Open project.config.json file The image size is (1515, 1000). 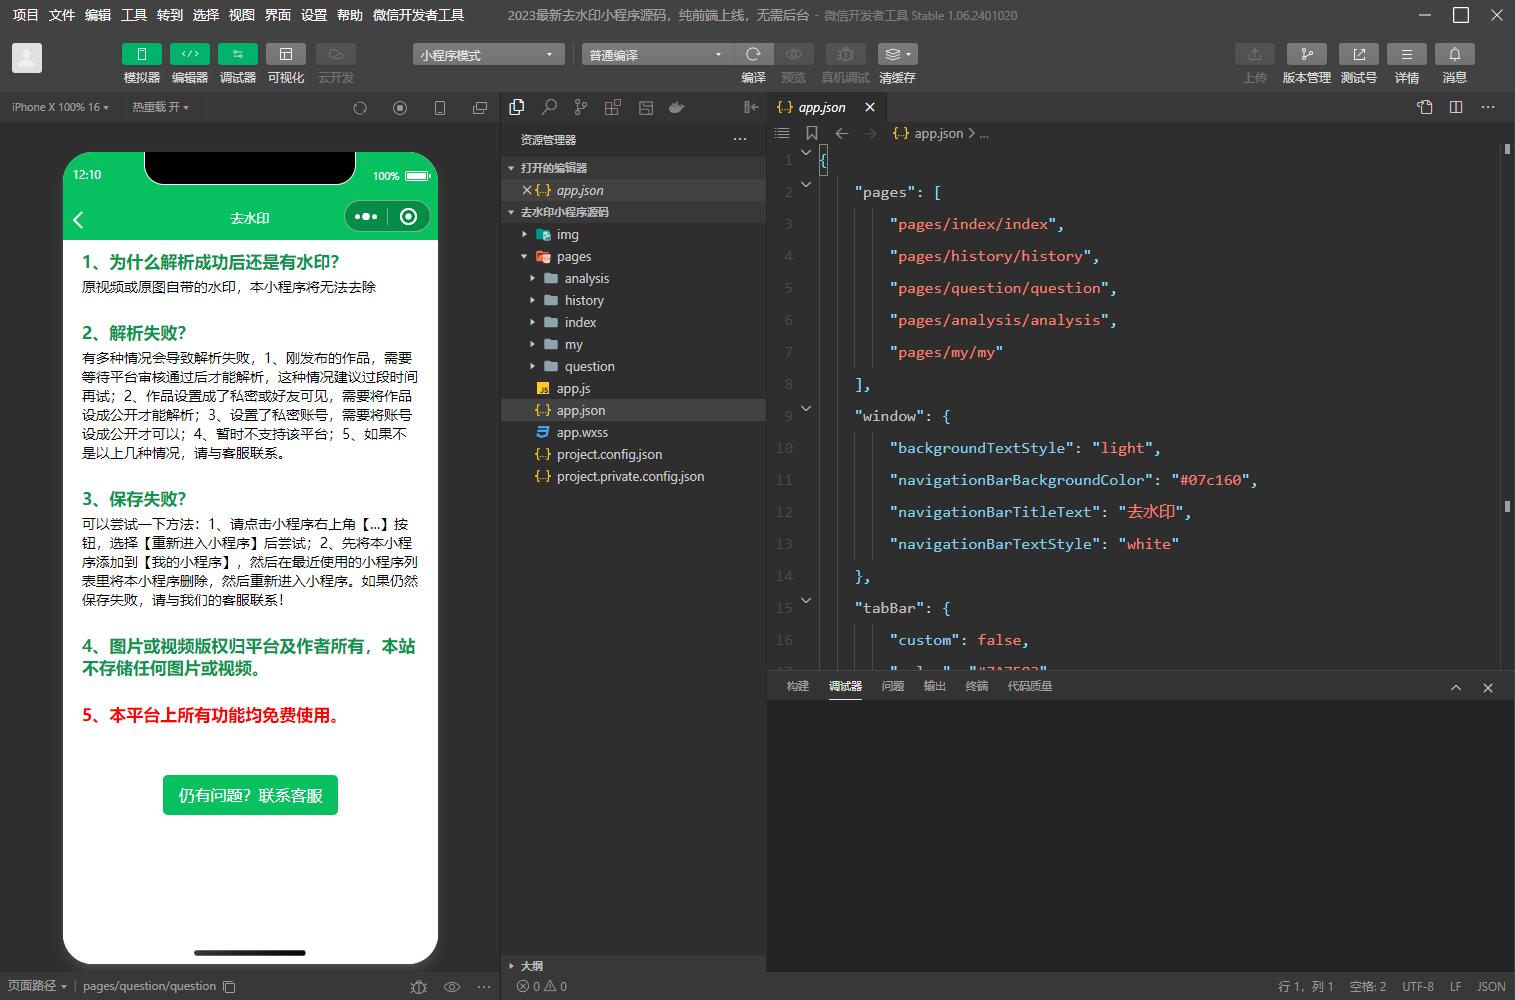(x=633, y=454)
